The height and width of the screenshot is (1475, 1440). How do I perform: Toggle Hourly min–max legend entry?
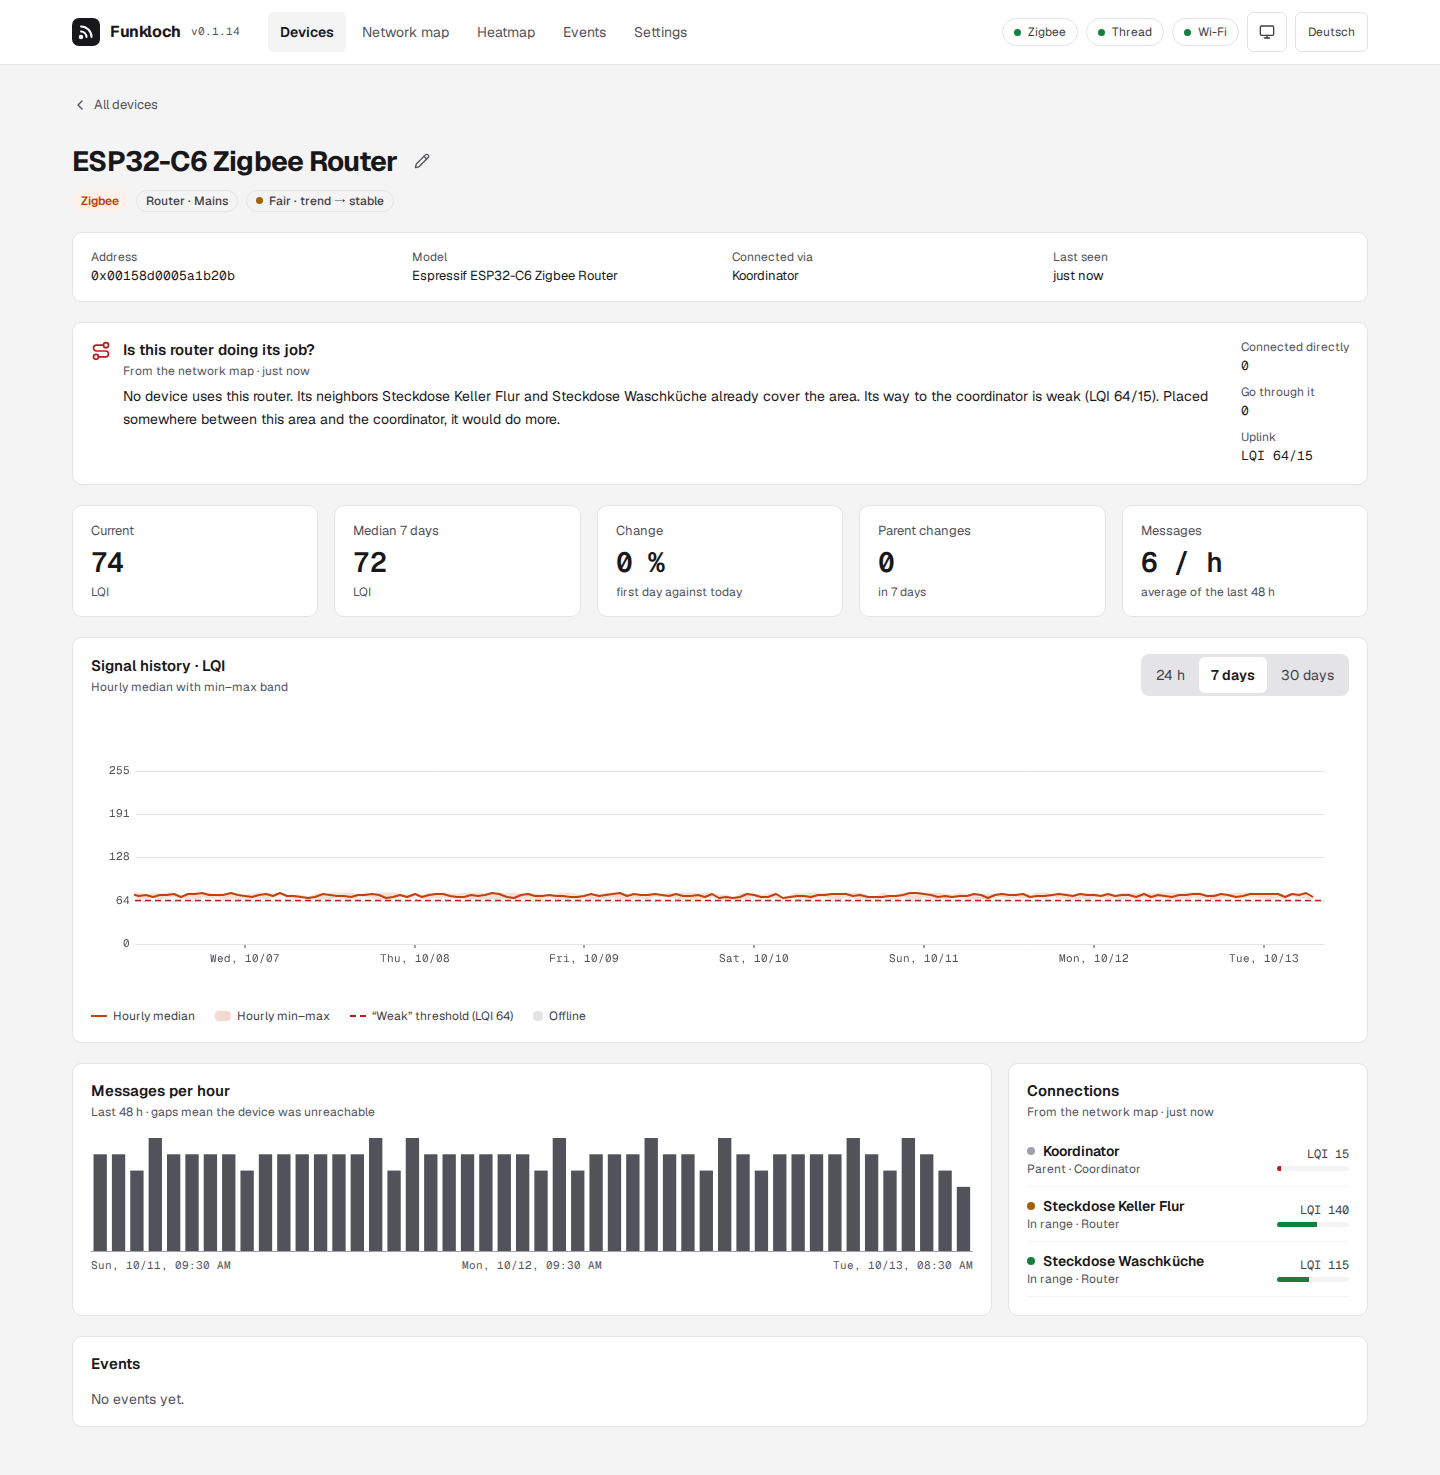pyautogui.click(x=273, y=1016)
